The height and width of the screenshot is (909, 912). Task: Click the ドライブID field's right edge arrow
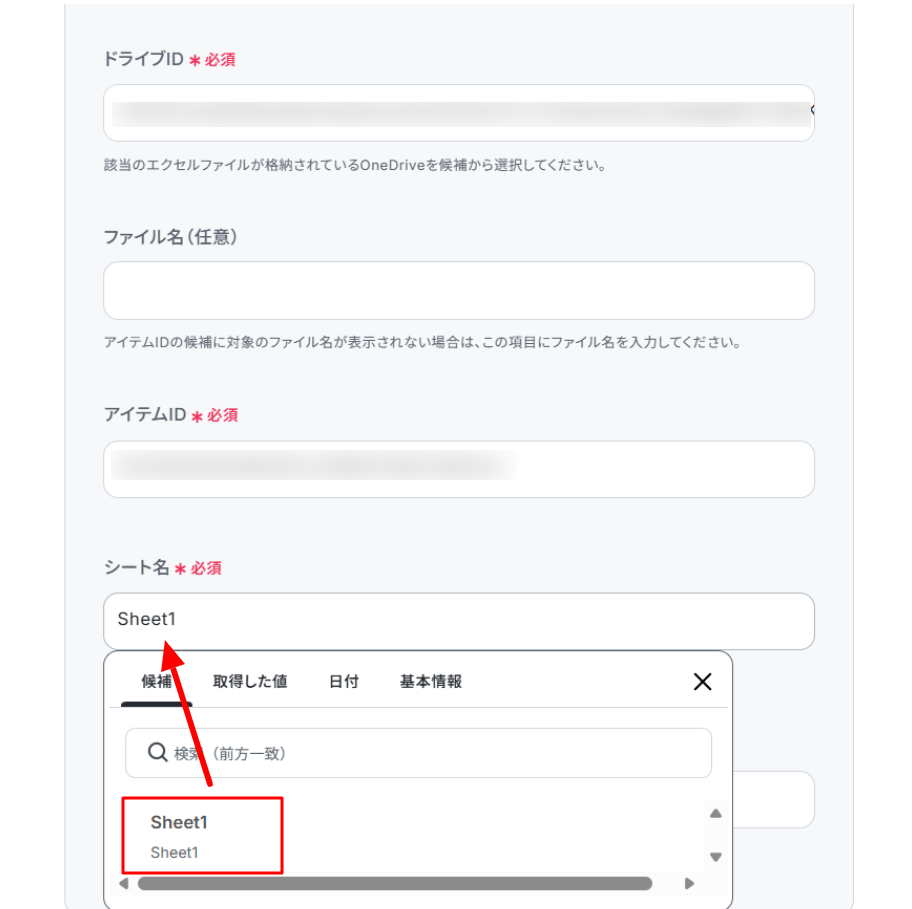click(811, 110)
